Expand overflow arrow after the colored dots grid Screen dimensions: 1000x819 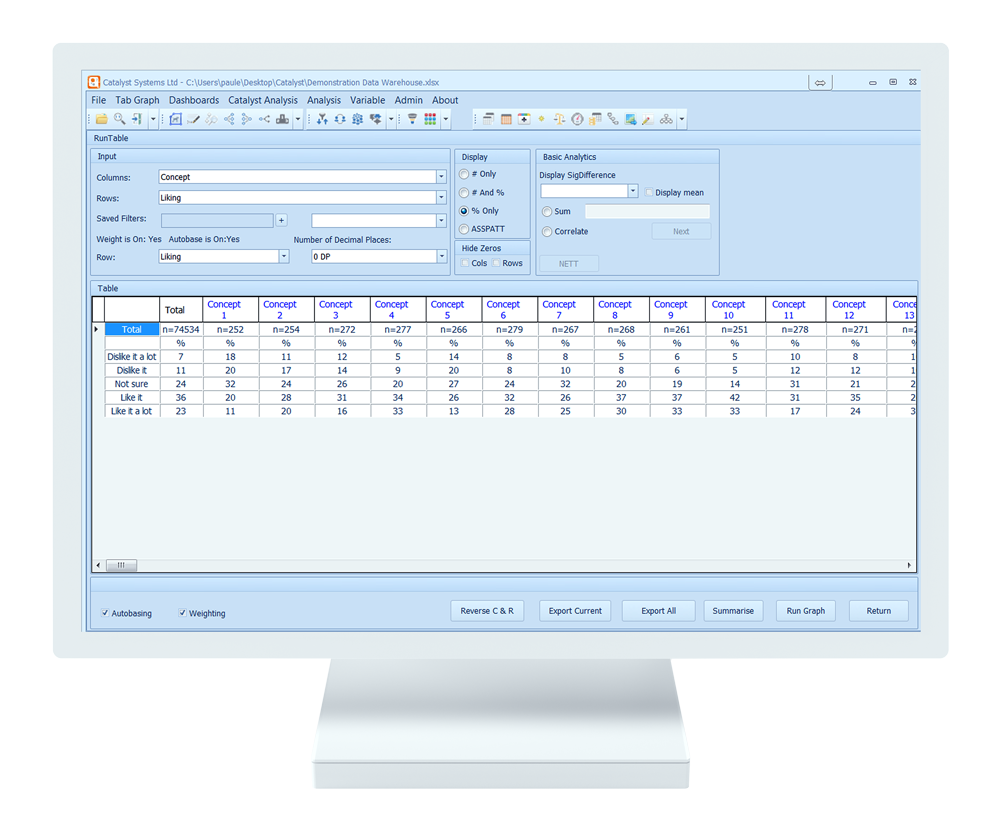click(446, 119)
